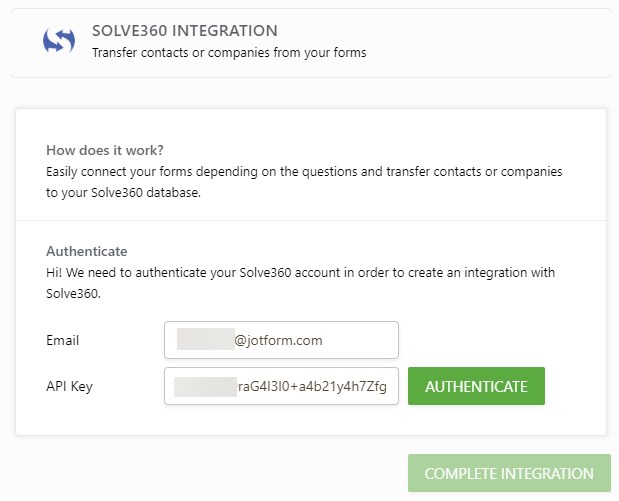This screenshot has width=619, height=501.
Task: Click the '@jotform.com' text in the Email field
Action: pyautogui.click(x=278, y=340)
